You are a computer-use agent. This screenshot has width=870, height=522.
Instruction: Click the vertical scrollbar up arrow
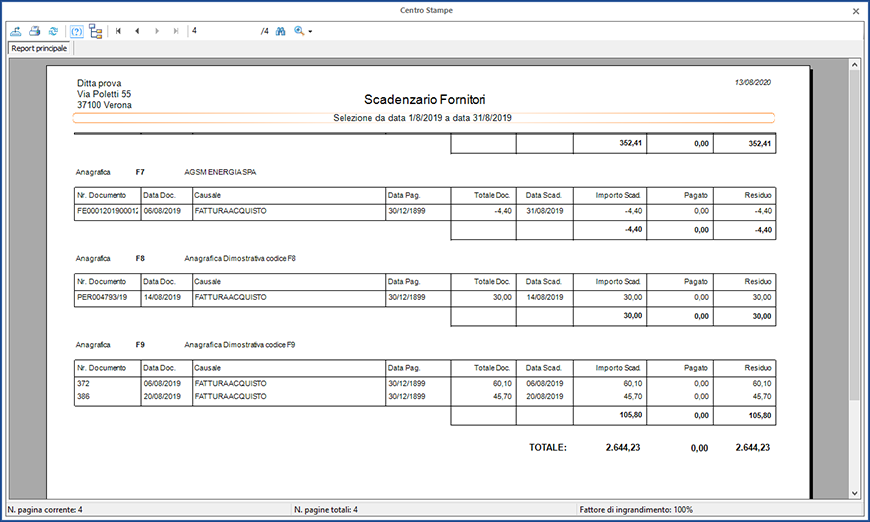855,65
